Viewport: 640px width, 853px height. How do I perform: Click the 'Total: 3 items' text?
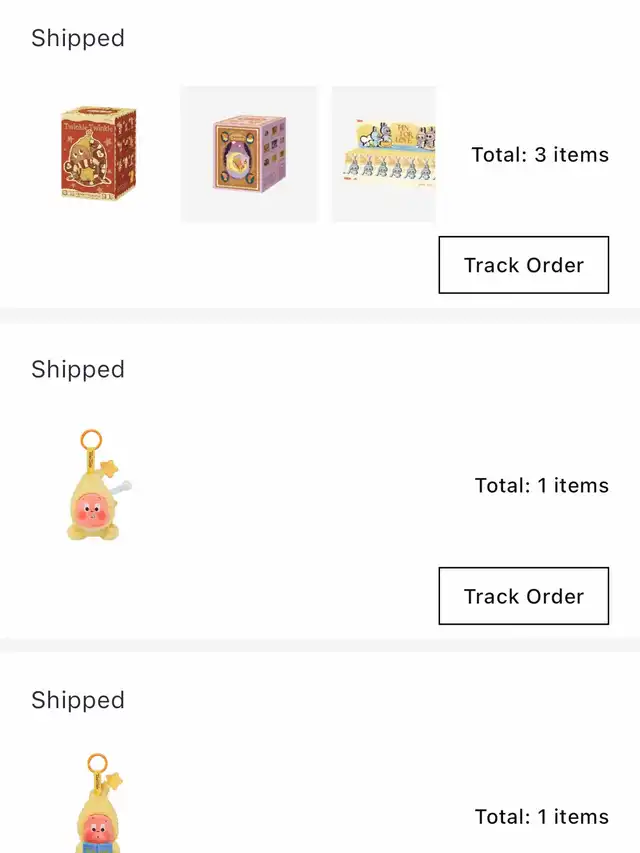click(x=540, y=155)
